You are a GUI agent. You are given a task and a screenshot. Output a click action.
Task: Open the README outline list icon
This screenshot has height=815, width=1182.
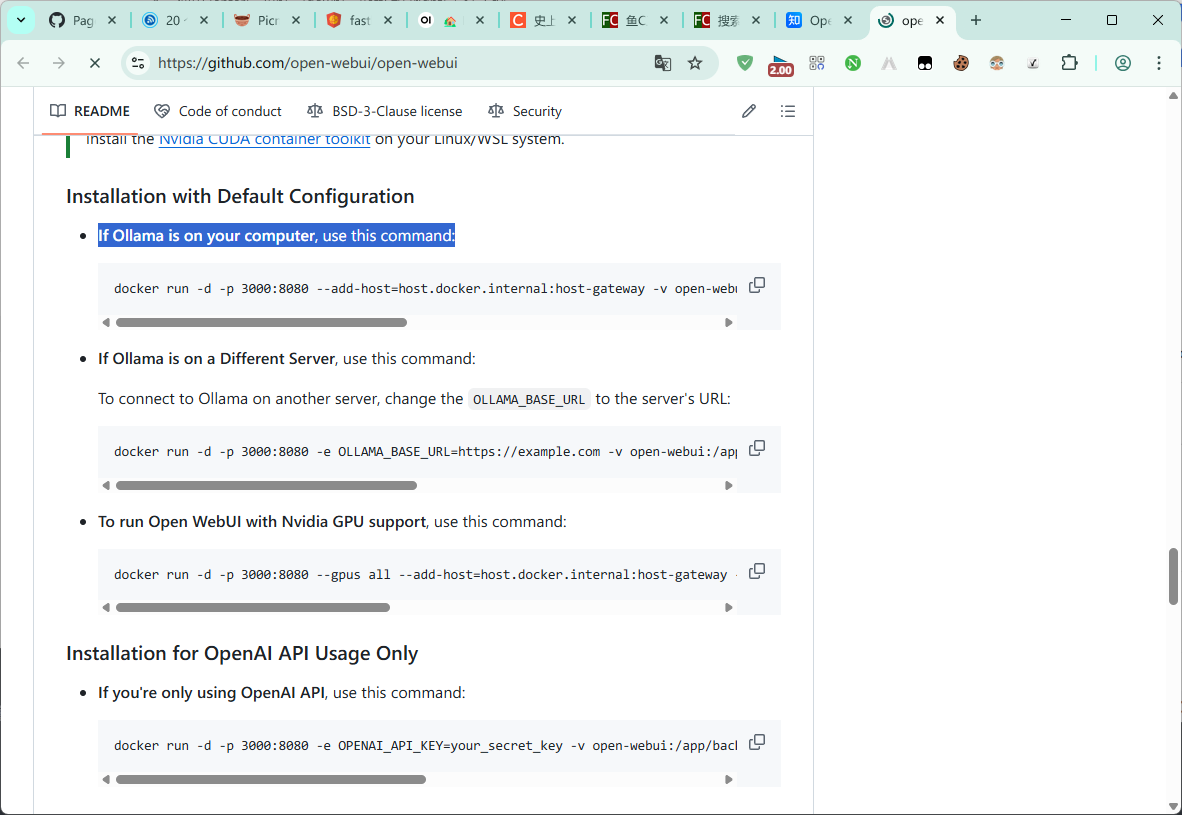(x=788, y=112)
